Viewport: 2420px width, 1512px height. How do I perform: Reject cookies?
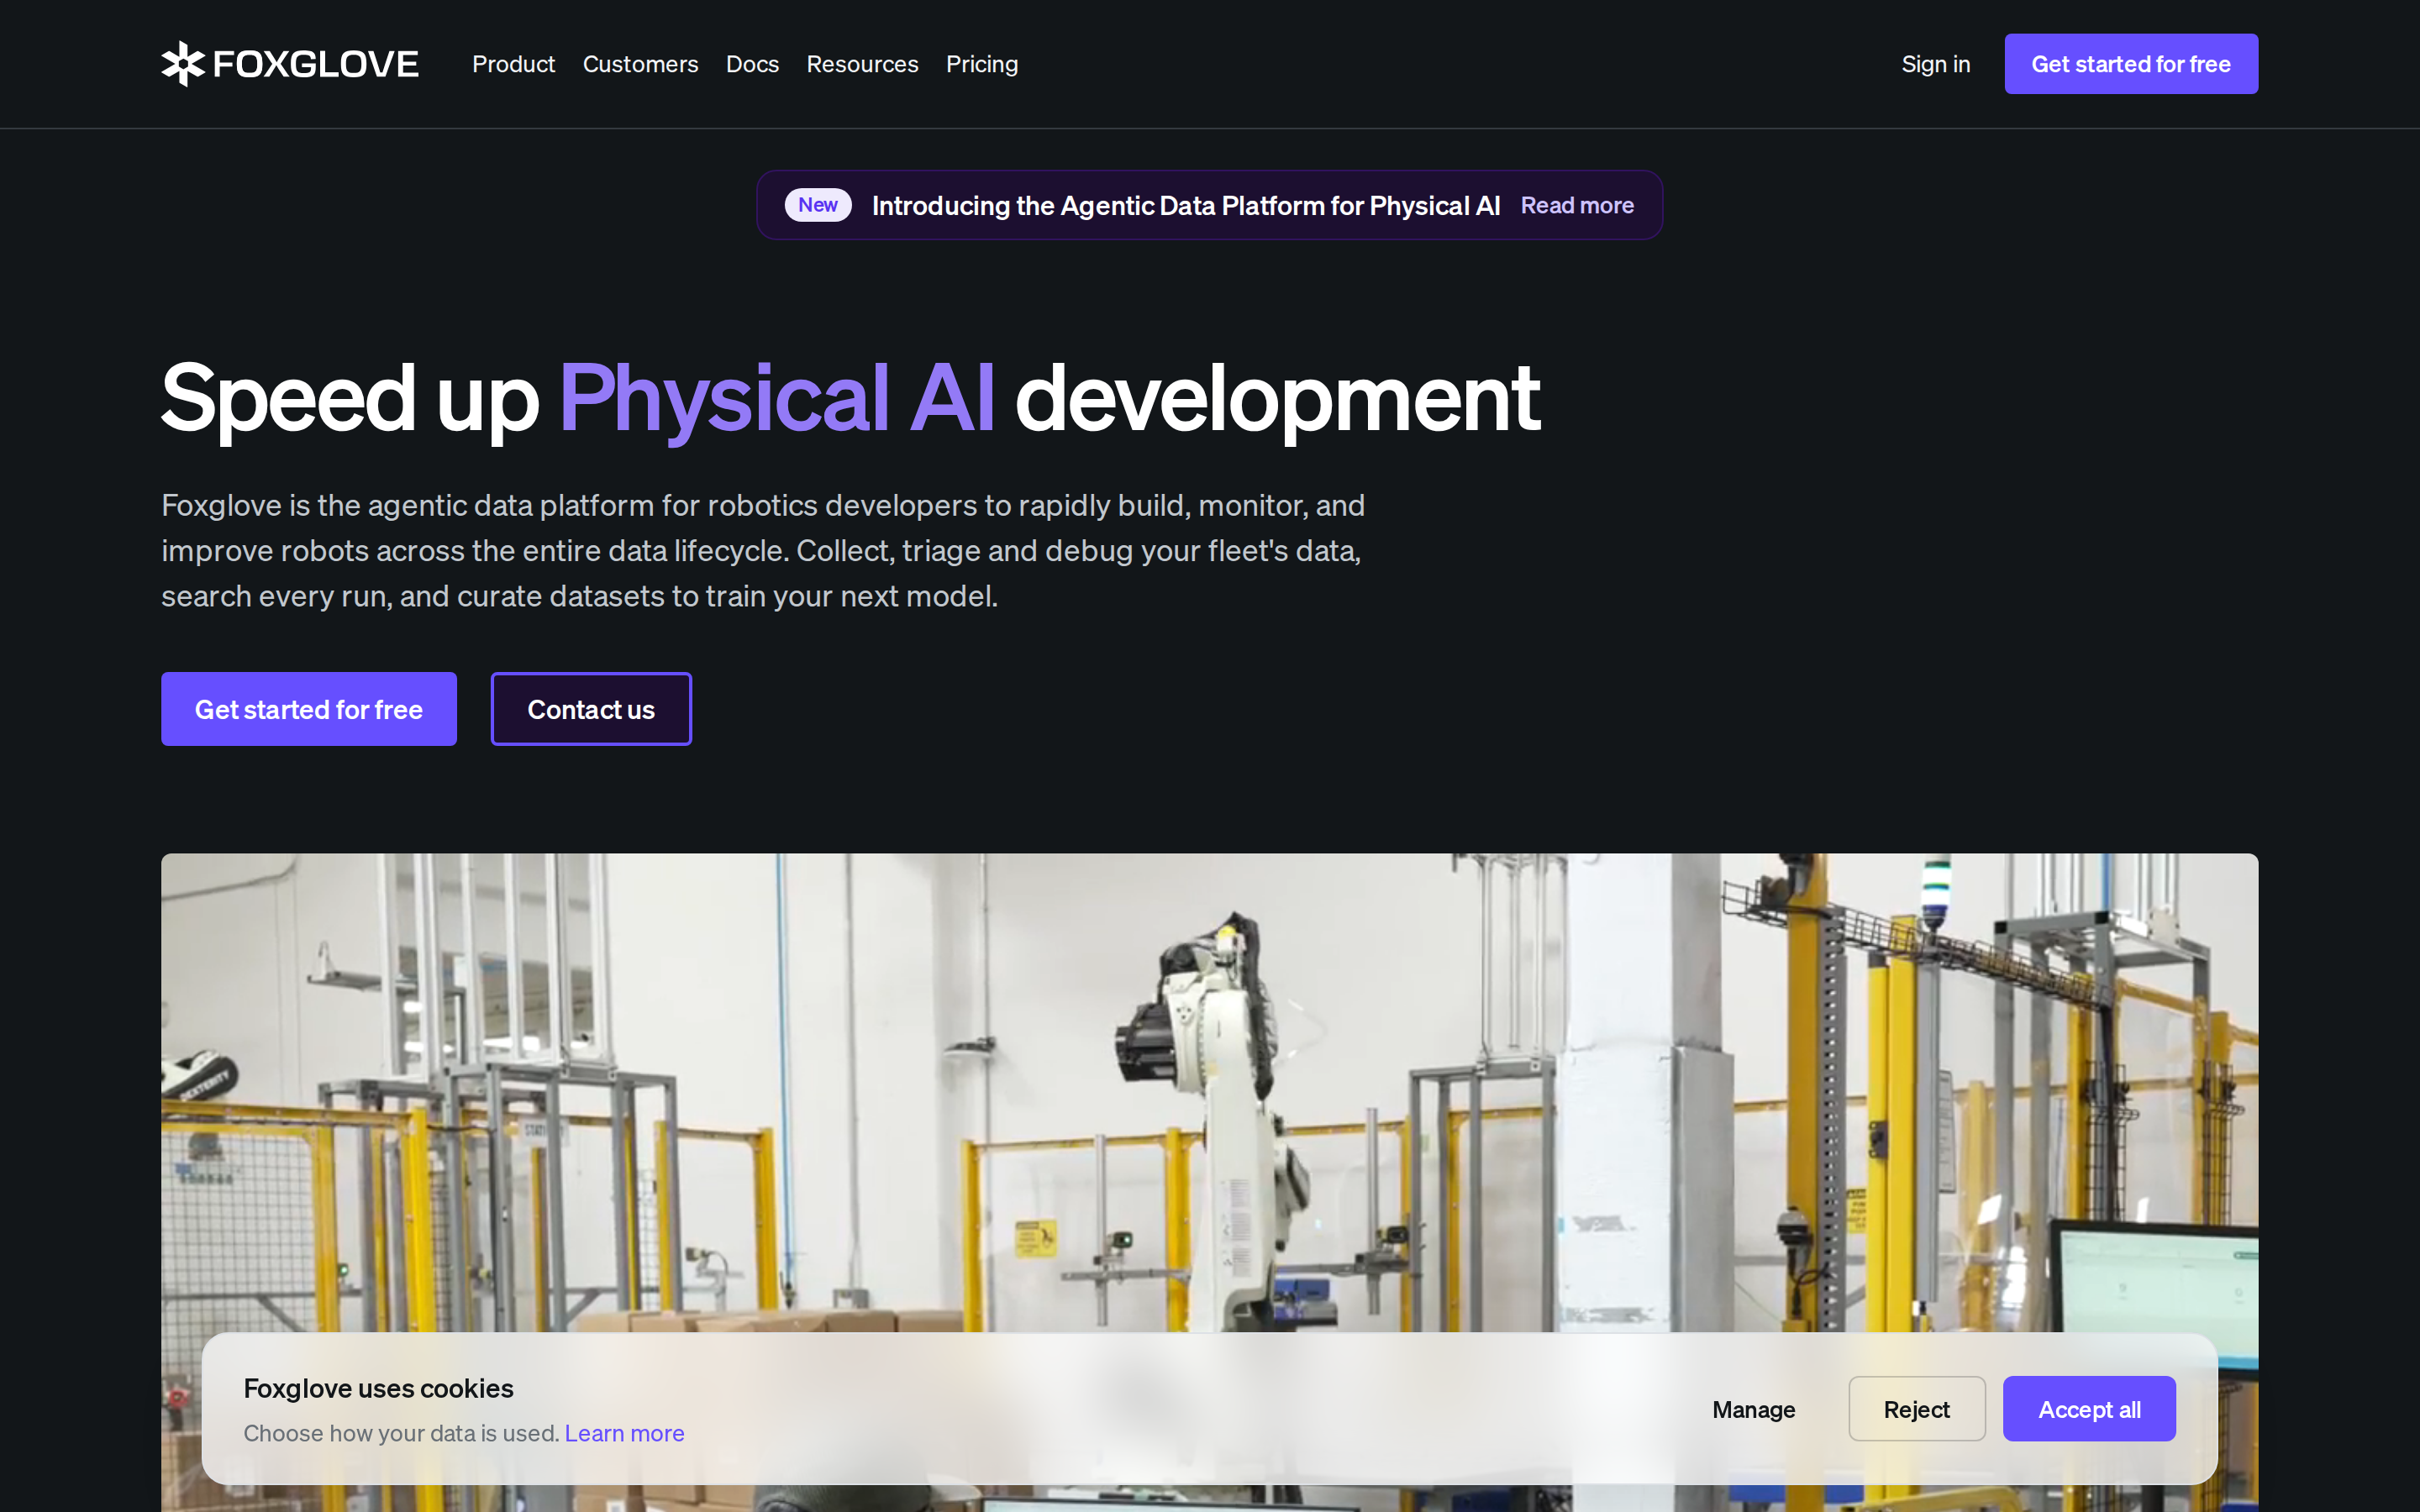(x=1917, y=1409)
